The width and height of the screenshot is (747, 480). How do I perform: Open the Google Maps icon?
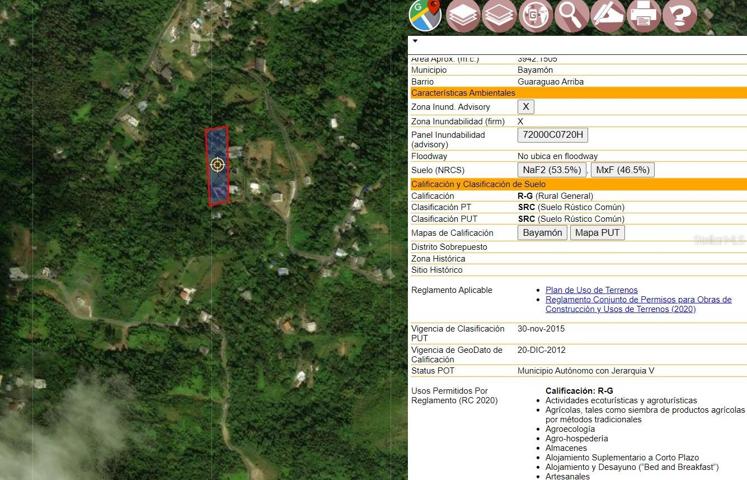(425, 15)
